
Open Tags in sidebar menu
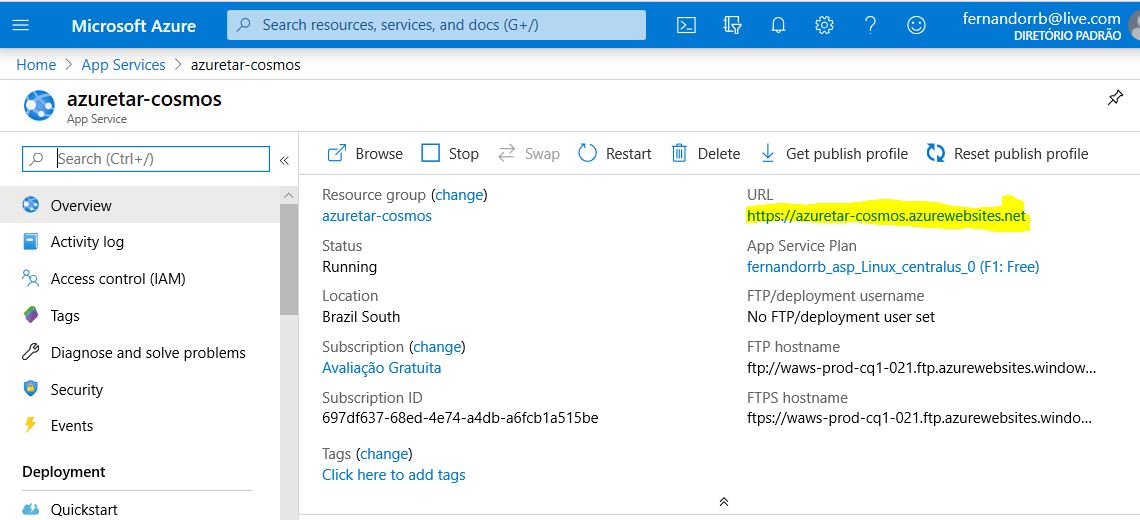(x=140, y=316)
